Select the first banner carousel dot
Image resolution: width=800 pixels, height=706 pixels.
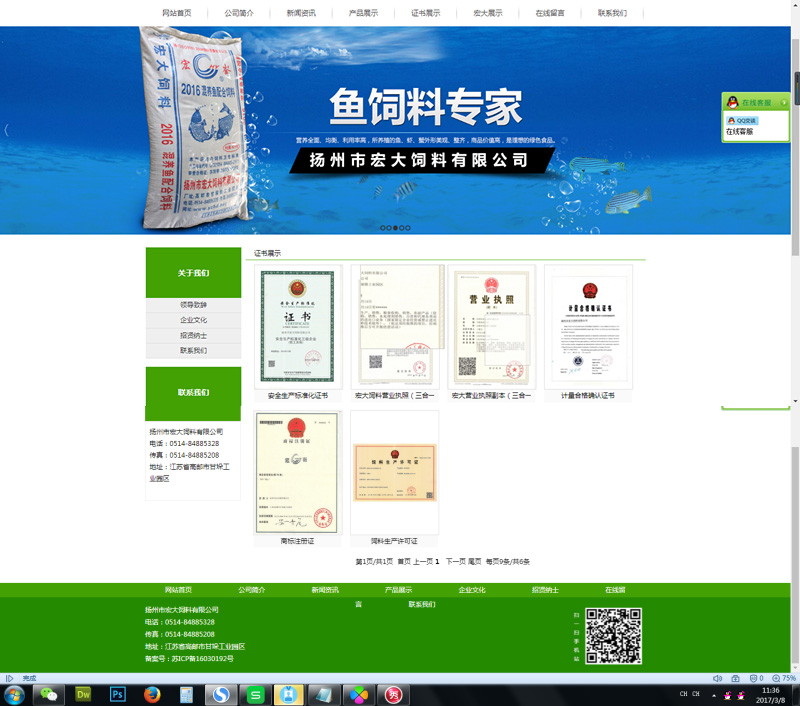382,228
